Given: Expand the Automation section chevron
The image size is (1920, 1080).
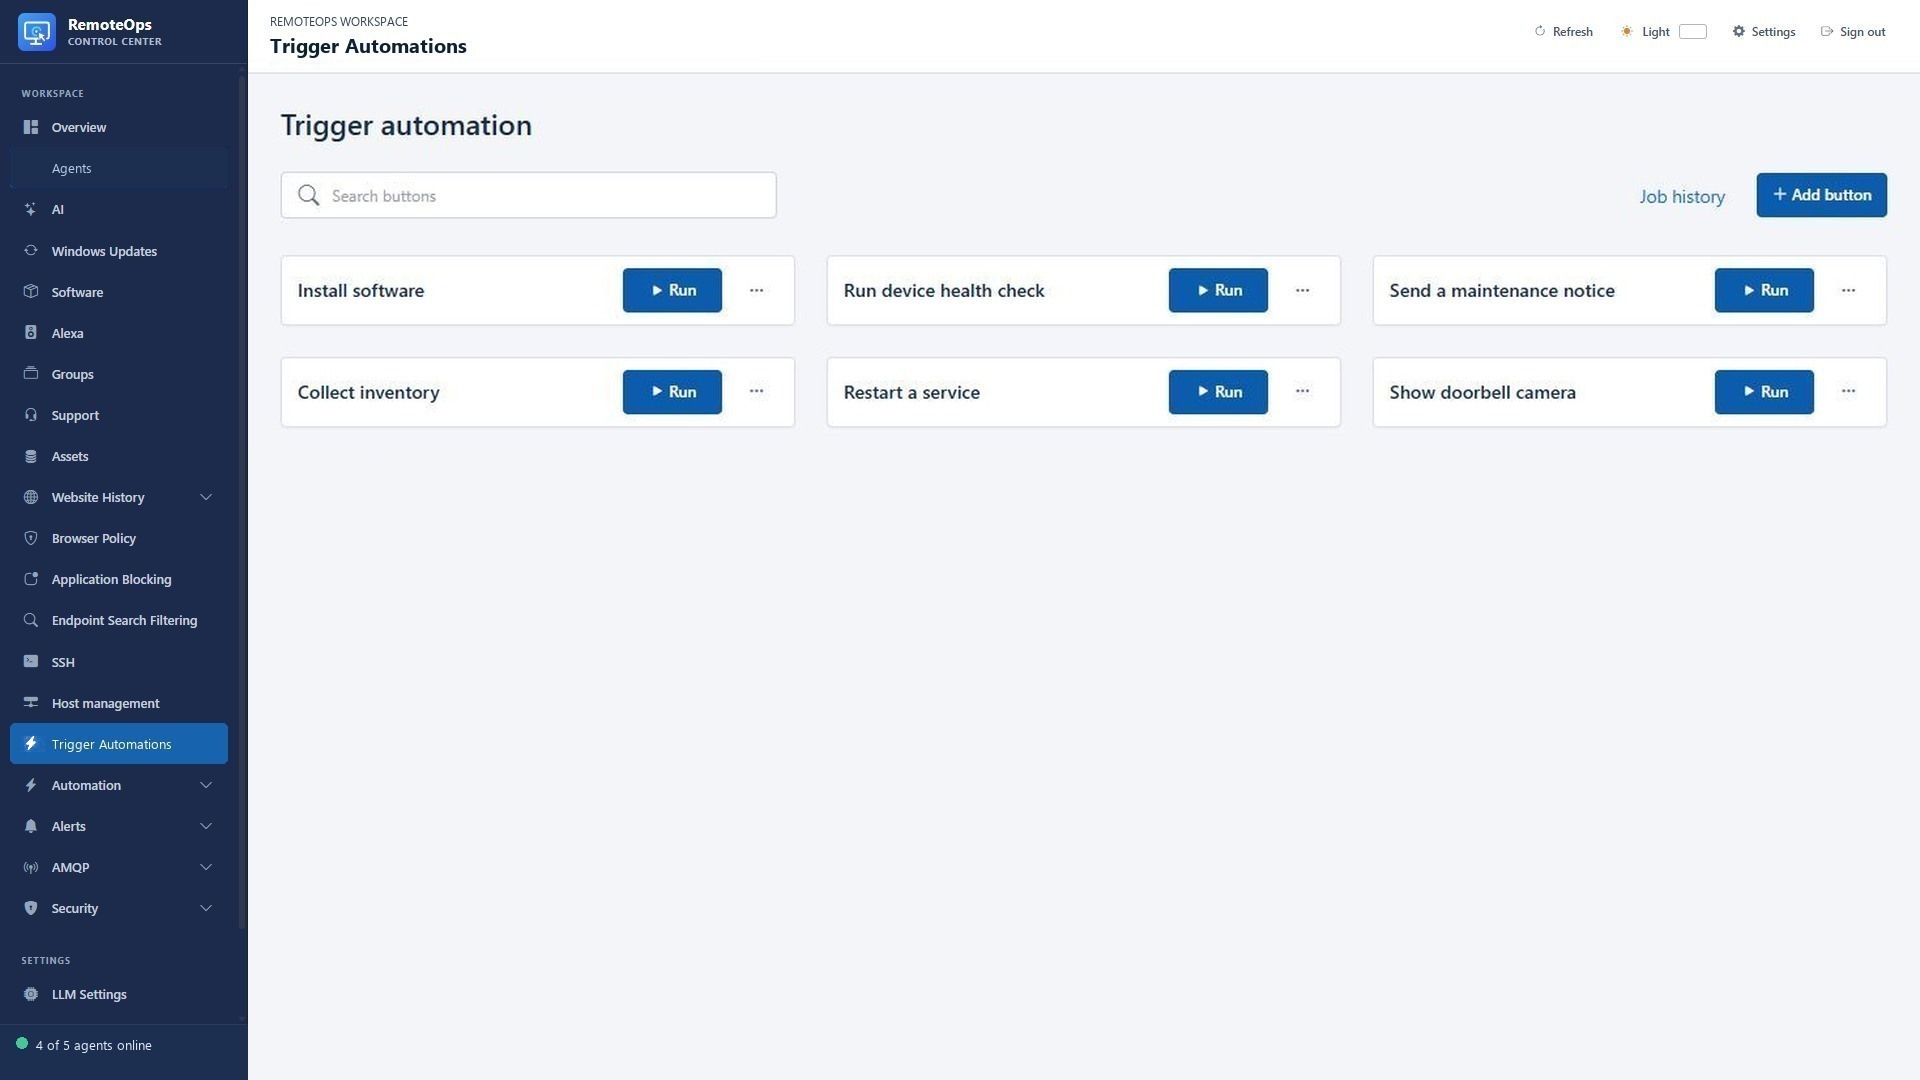Looking at the screenshot, I should point(206,785).
